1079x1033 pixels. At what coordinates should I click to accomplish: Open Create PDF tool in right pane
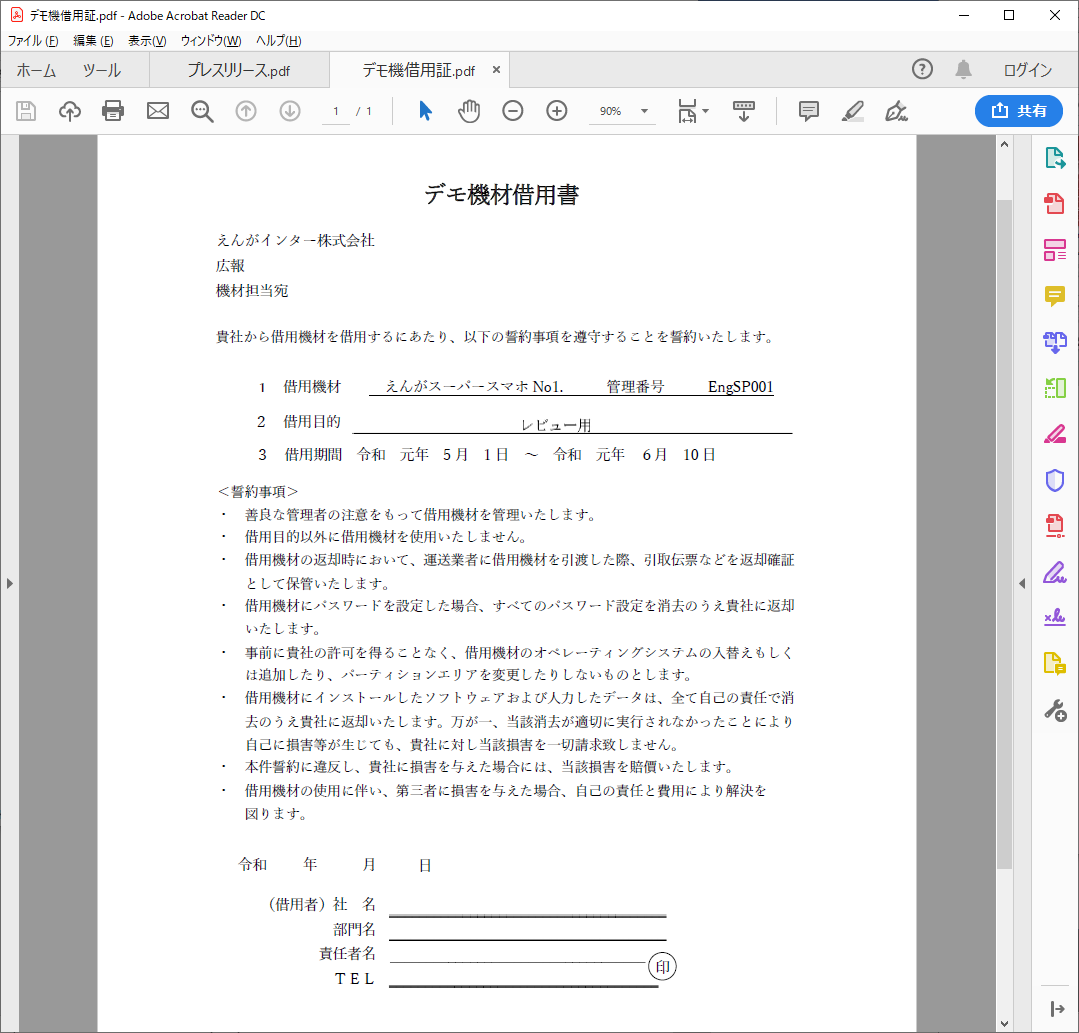pyautogui.click(x=1055, y=204)
